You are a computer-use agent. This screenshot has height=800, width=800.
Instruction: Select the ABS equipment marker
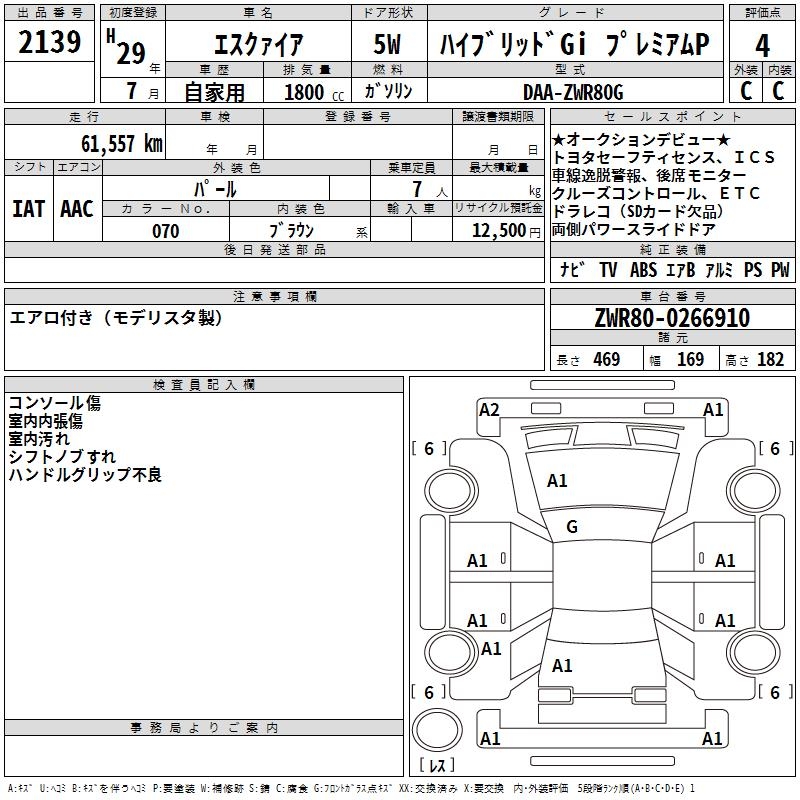pos(643,270)
